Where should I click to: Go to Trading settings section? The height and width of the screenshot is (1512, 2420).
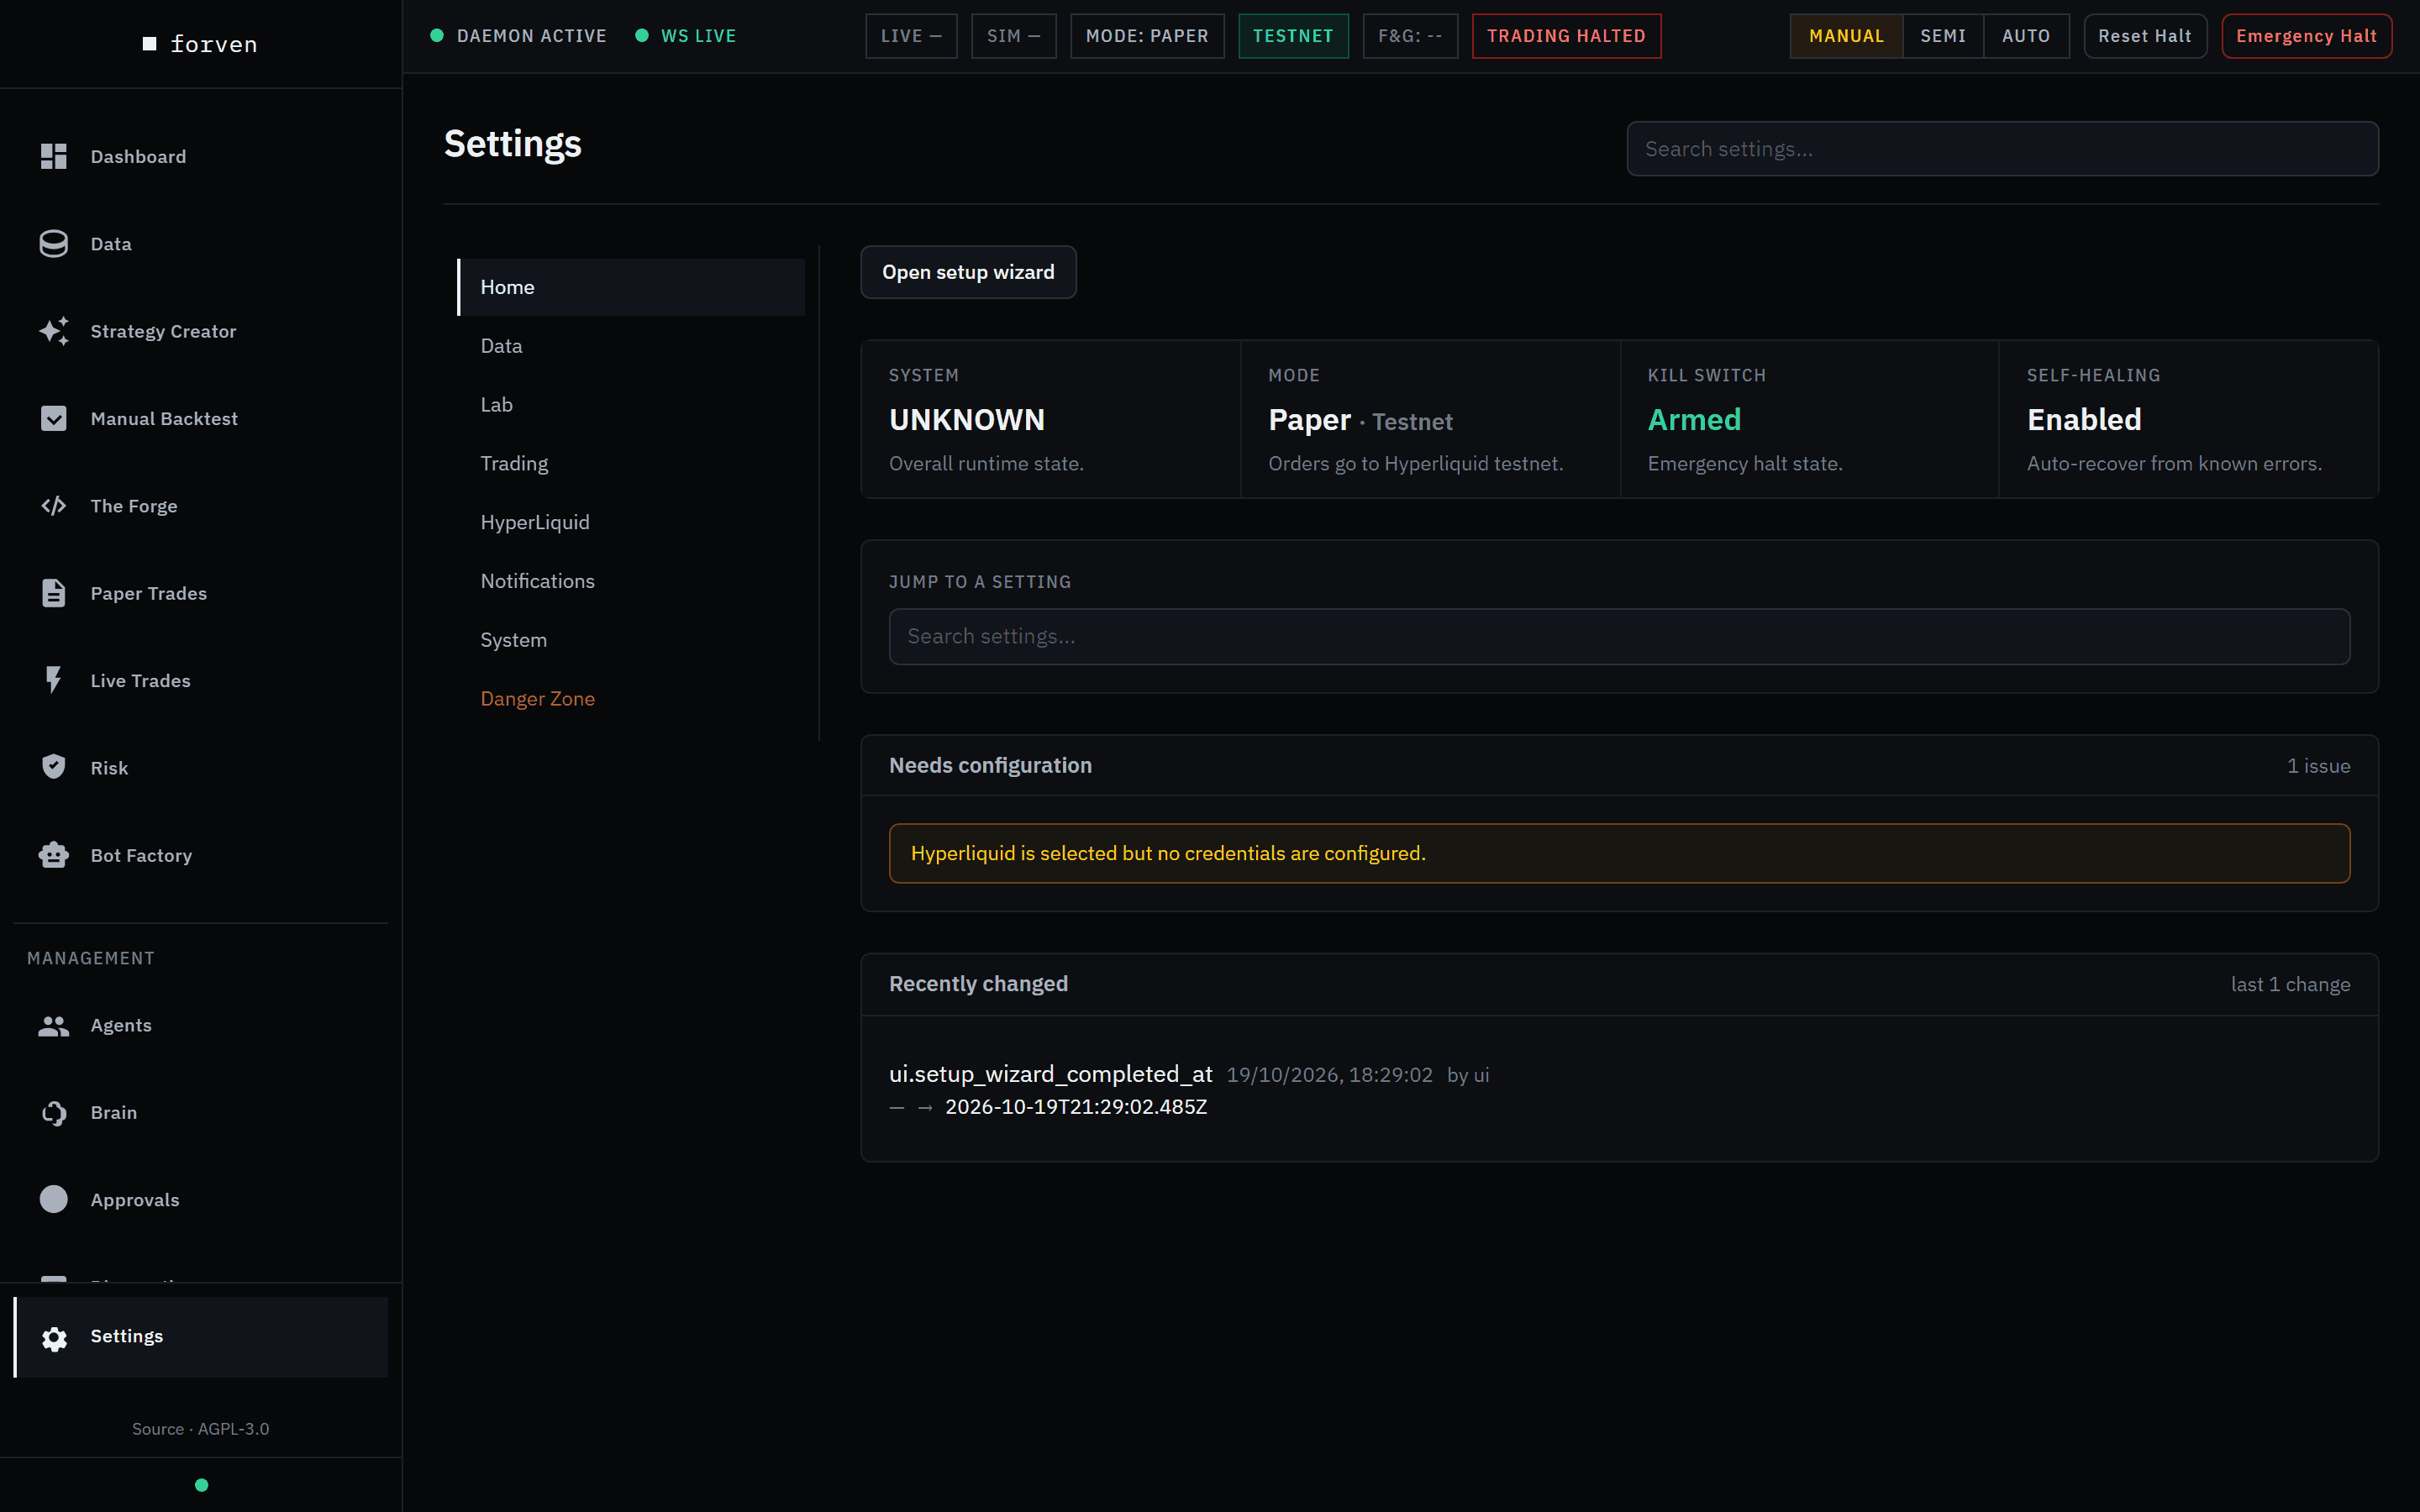pyautogui.click(x=631, y=463)
